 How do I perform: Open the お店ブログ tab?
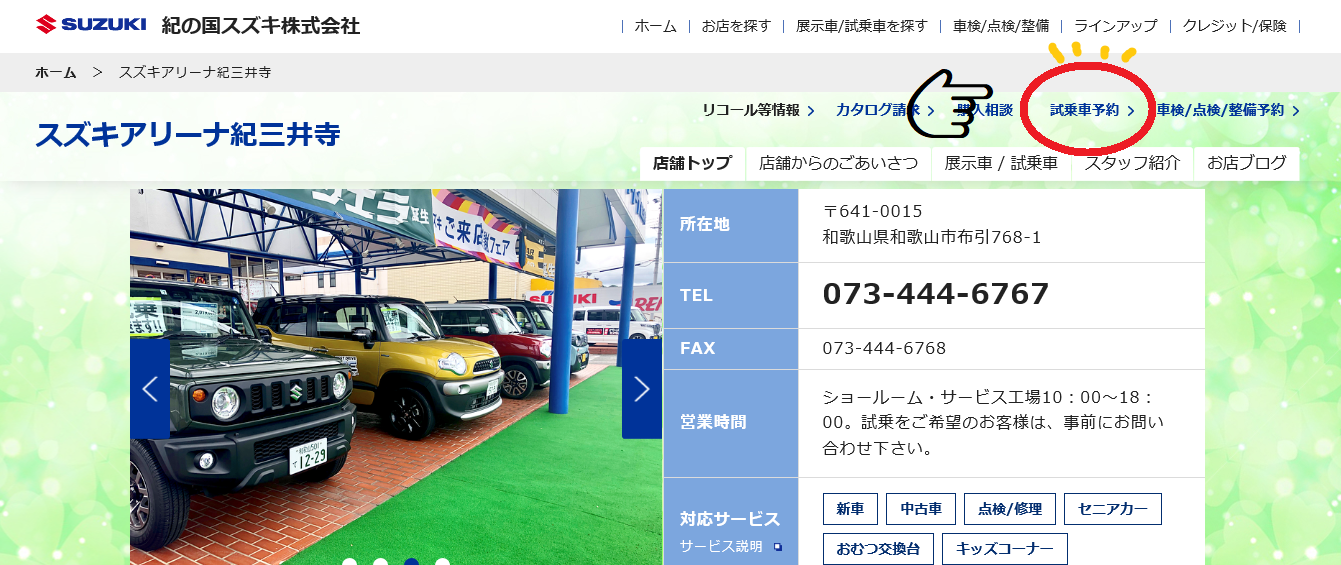click(x=1247, y=163)
